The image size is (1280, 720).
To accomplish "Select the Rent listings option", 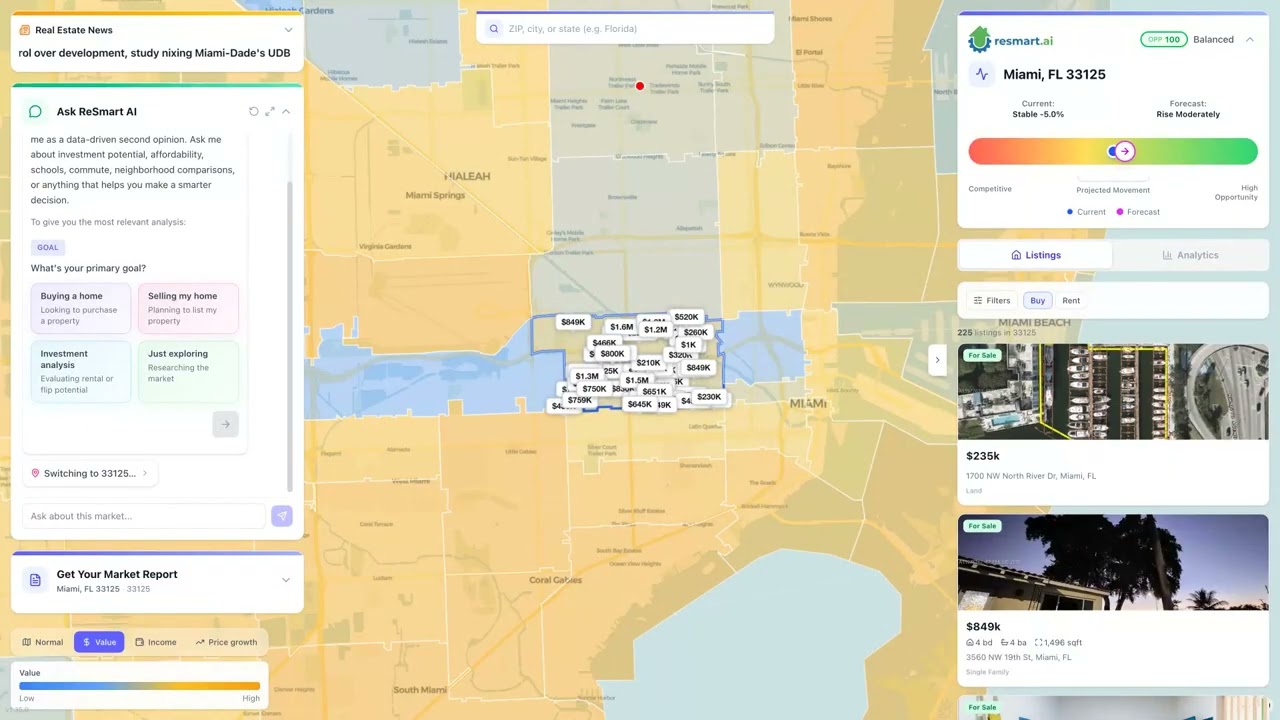I will tap(1071, 300).
